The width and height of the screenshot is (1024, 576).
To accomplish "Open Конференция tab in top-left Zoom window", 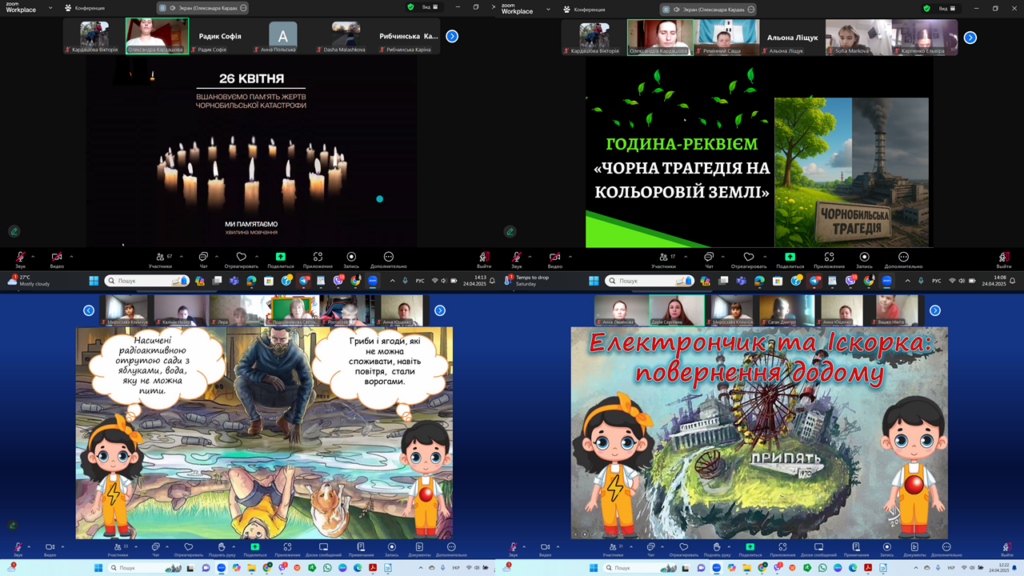I will (85, 8).
